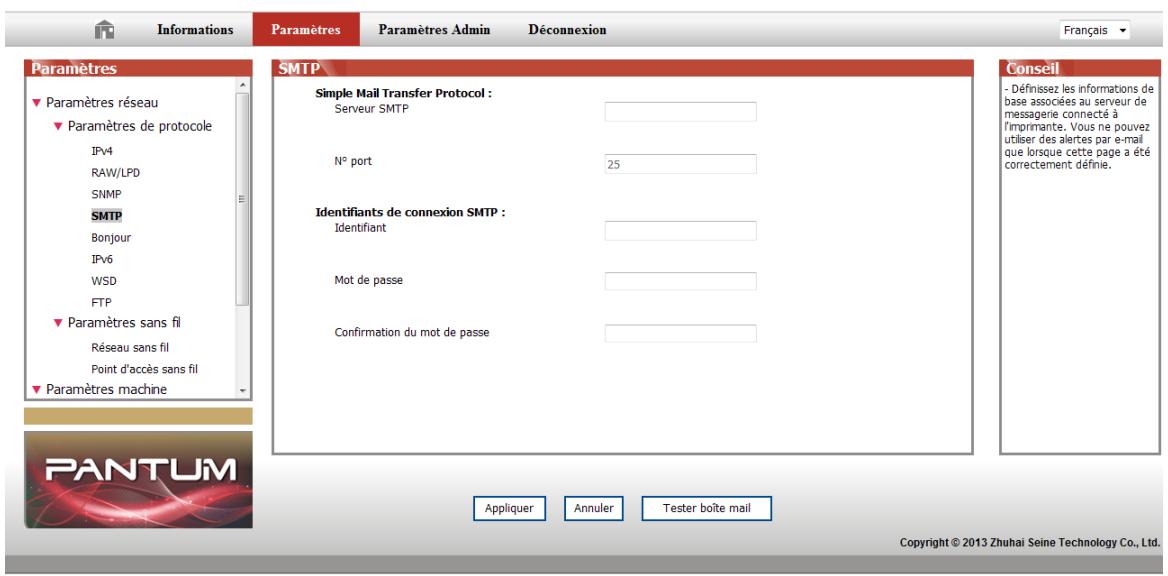The image size is (1168, 576).
Task: Open the Paramètres Admin tab
Action: click(x=433, y=30)
